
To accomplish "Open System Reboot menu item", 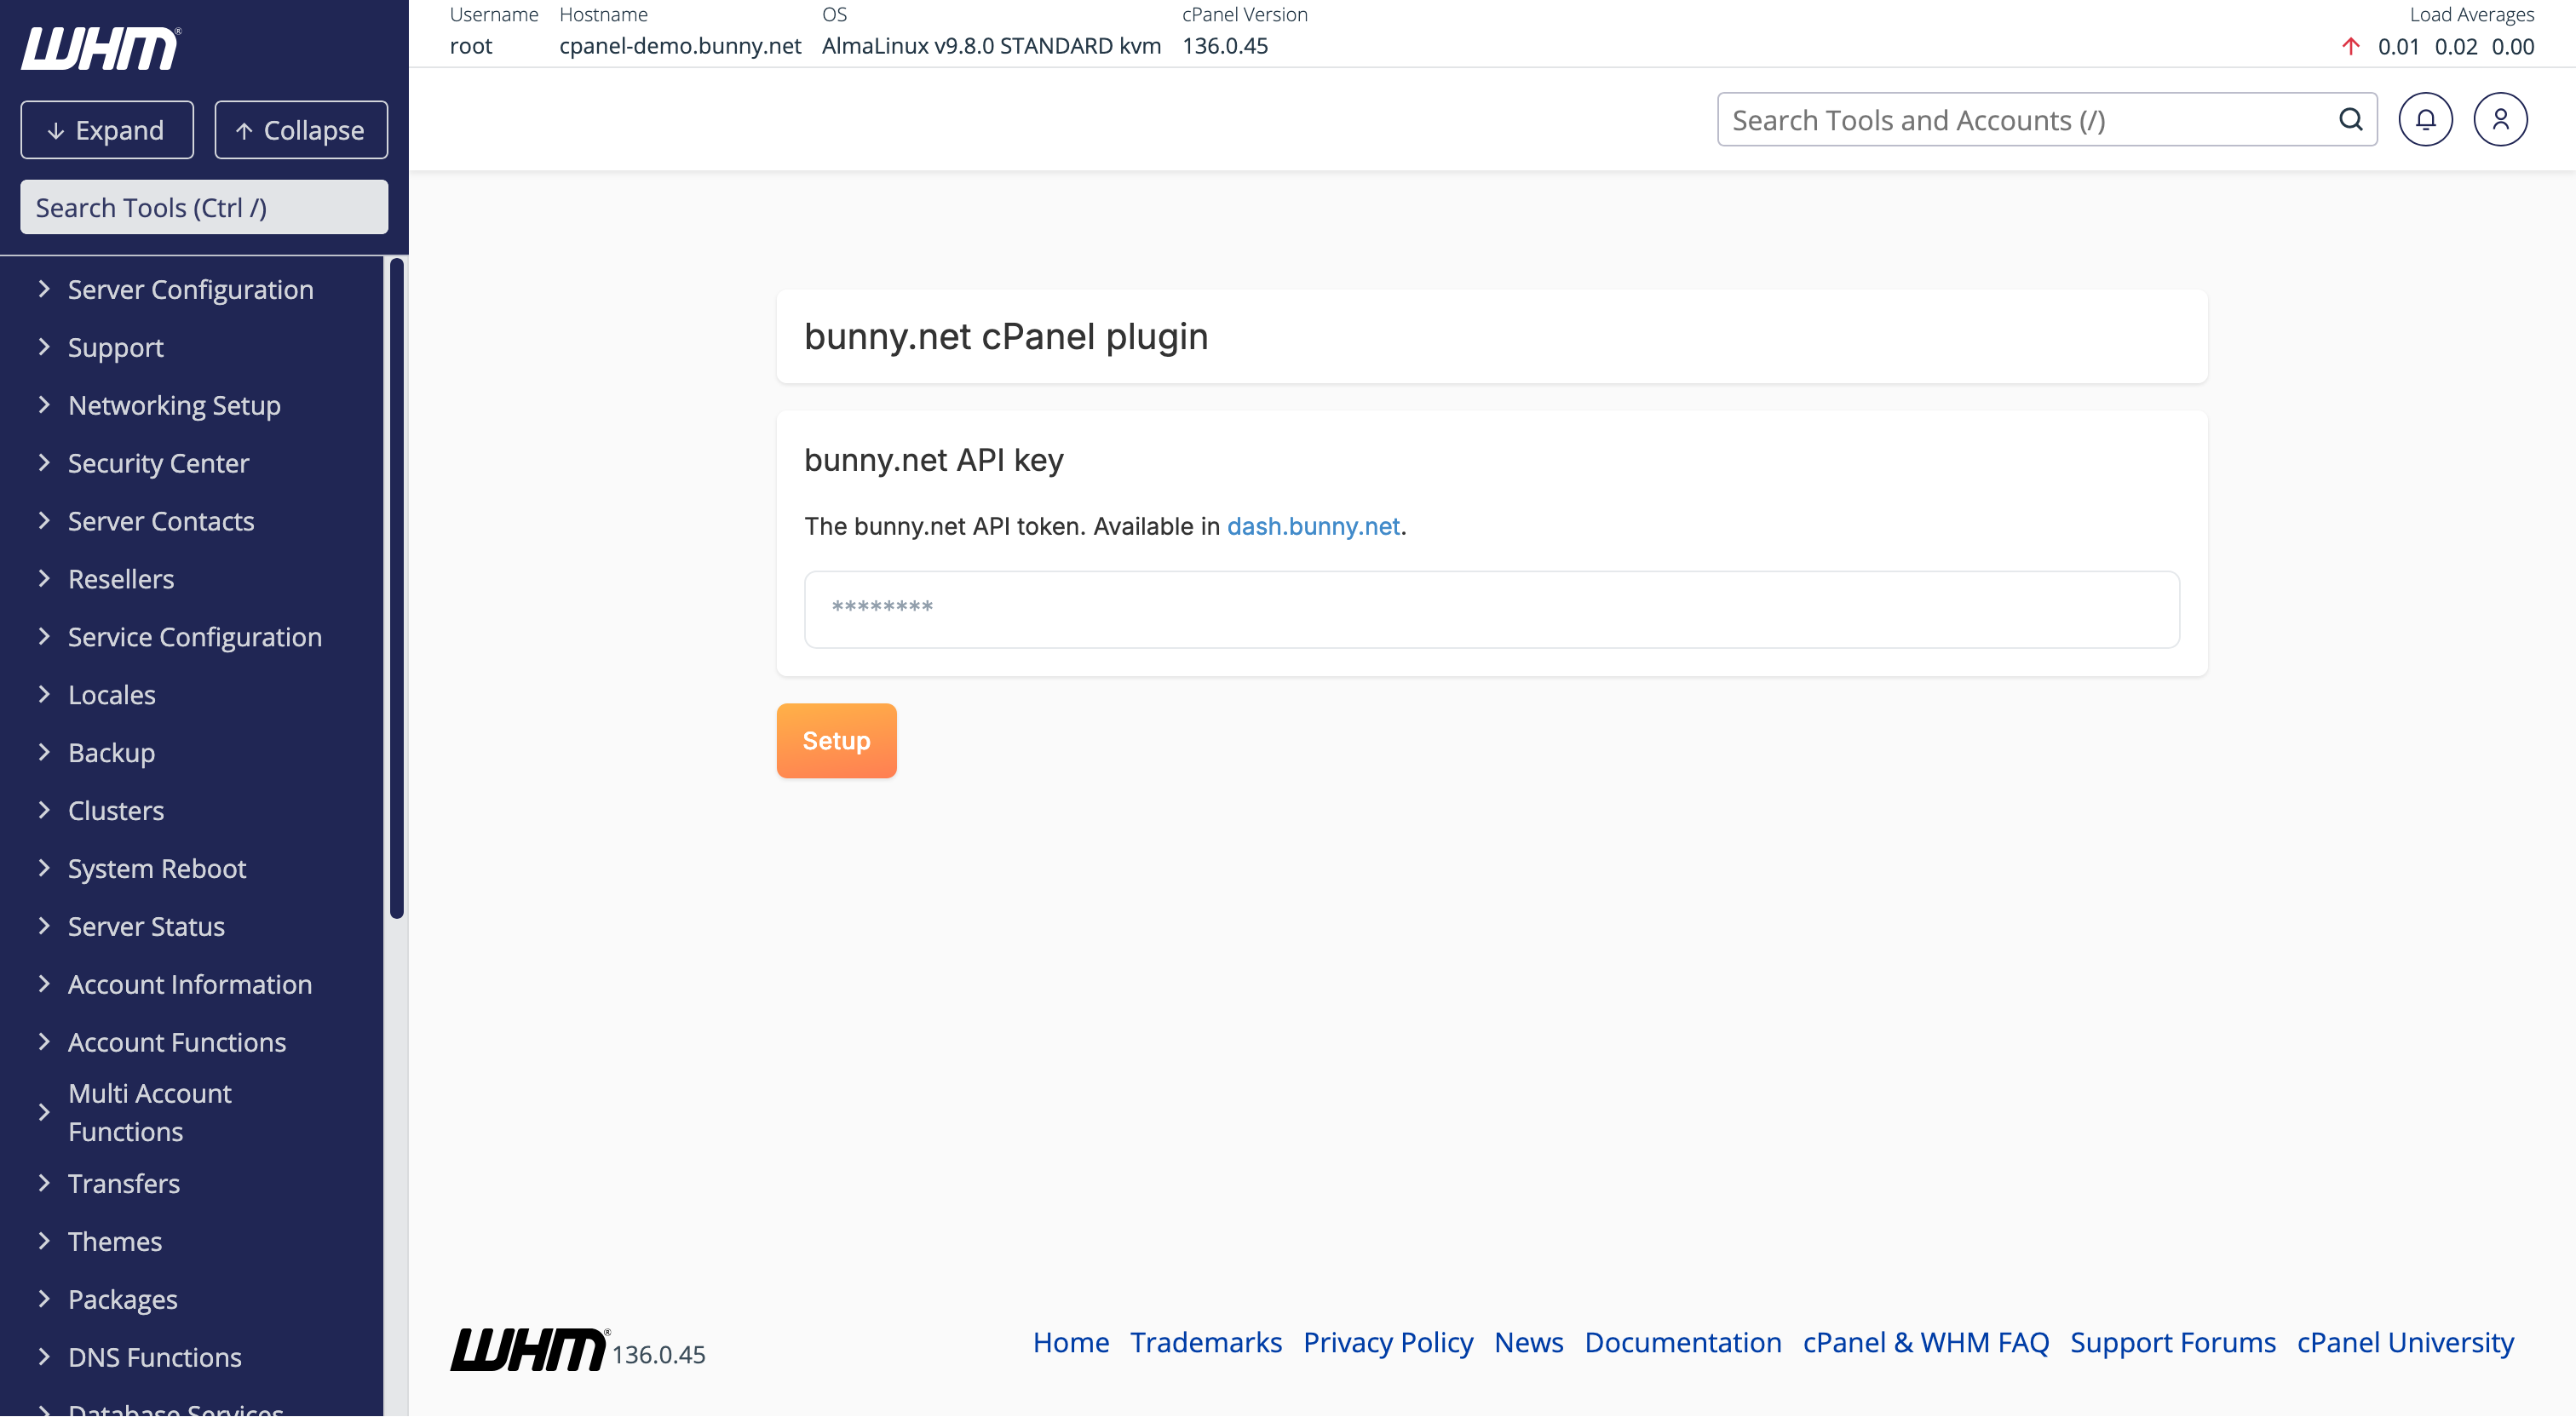I will pyautogui.click(x=157, y=868).
